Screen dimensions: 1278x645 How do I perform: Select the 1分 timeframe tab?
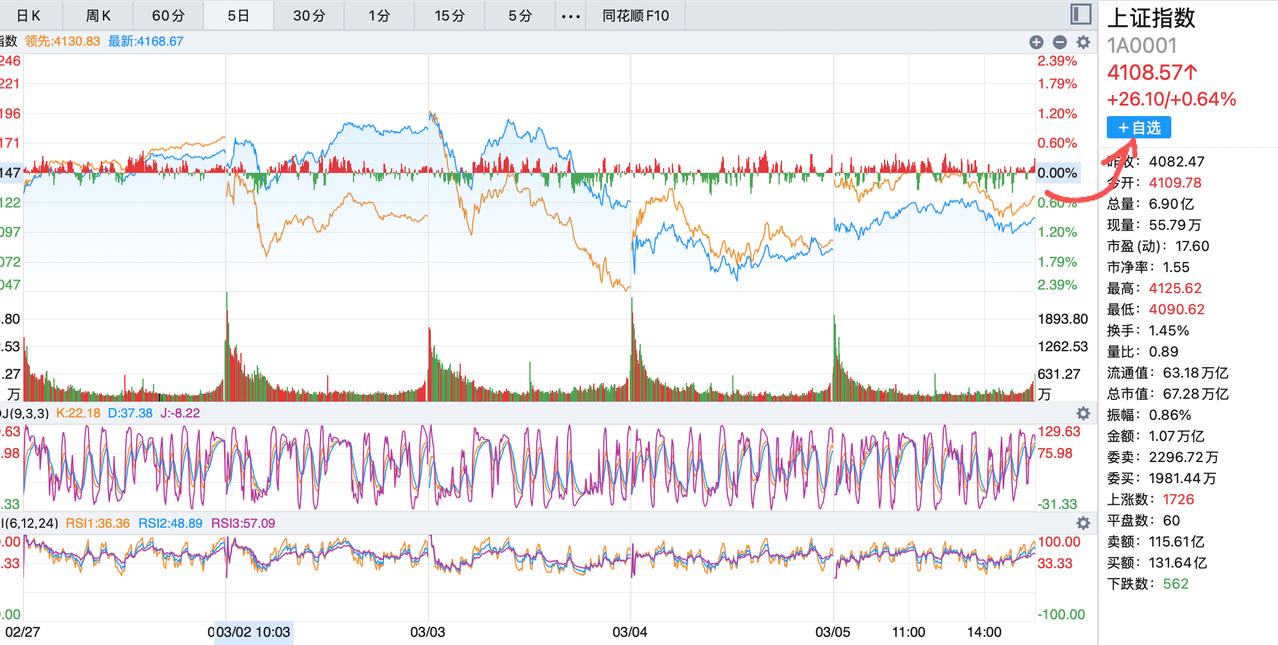[379, 16]
